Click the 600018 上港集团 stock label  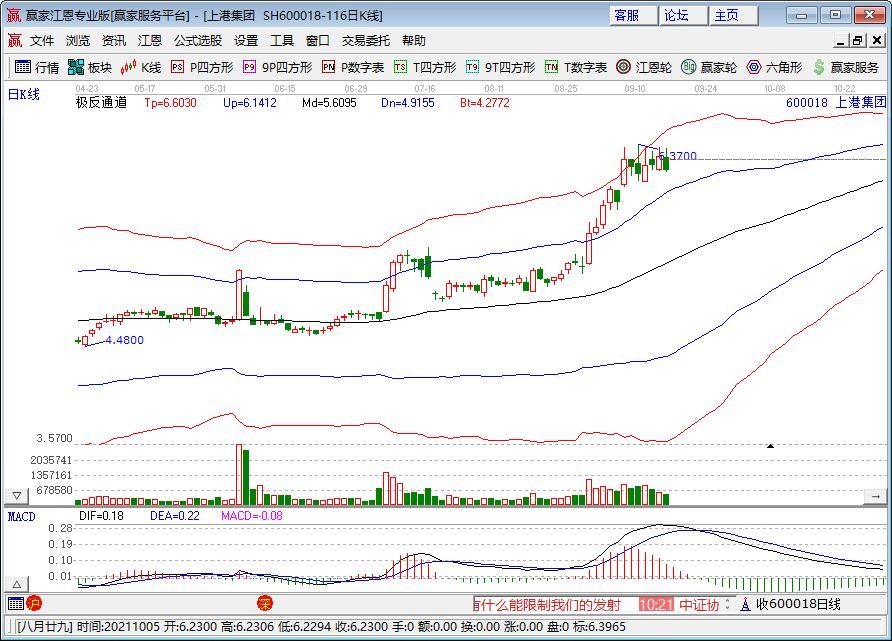pyautogui.click(x=836, y=103)
